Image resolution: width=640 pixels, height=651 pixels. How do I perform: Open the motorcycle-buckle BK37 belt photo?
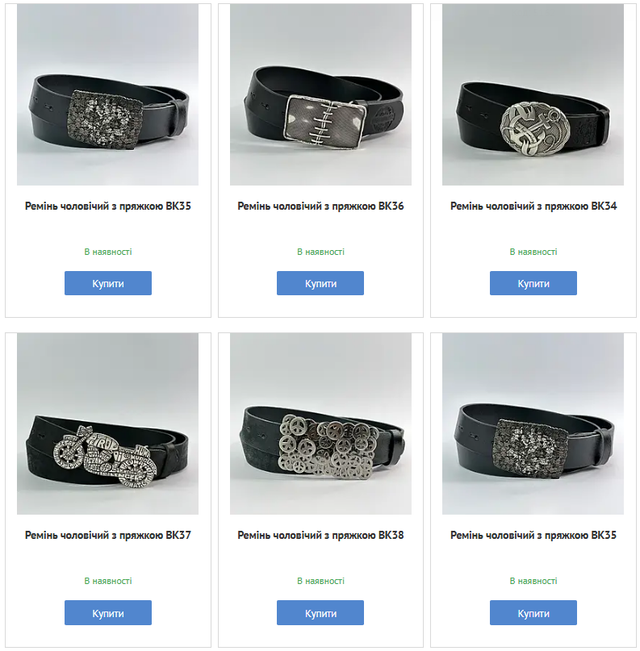(107, 423)
